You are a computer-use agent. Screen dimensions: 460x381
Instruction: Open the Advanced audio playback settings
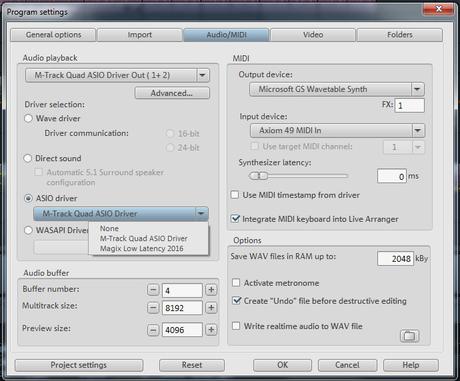(x=172, y=93)
